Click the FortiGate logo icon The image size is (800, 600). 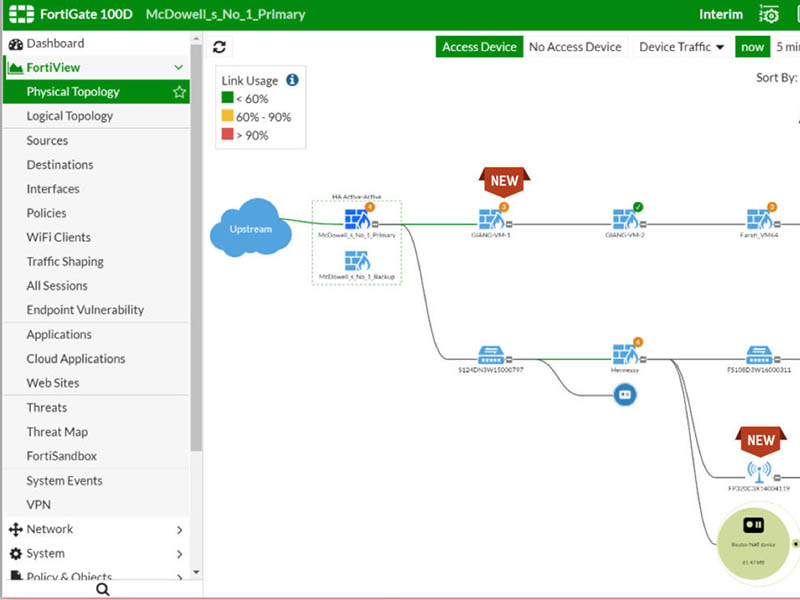[x=21, y=14]
